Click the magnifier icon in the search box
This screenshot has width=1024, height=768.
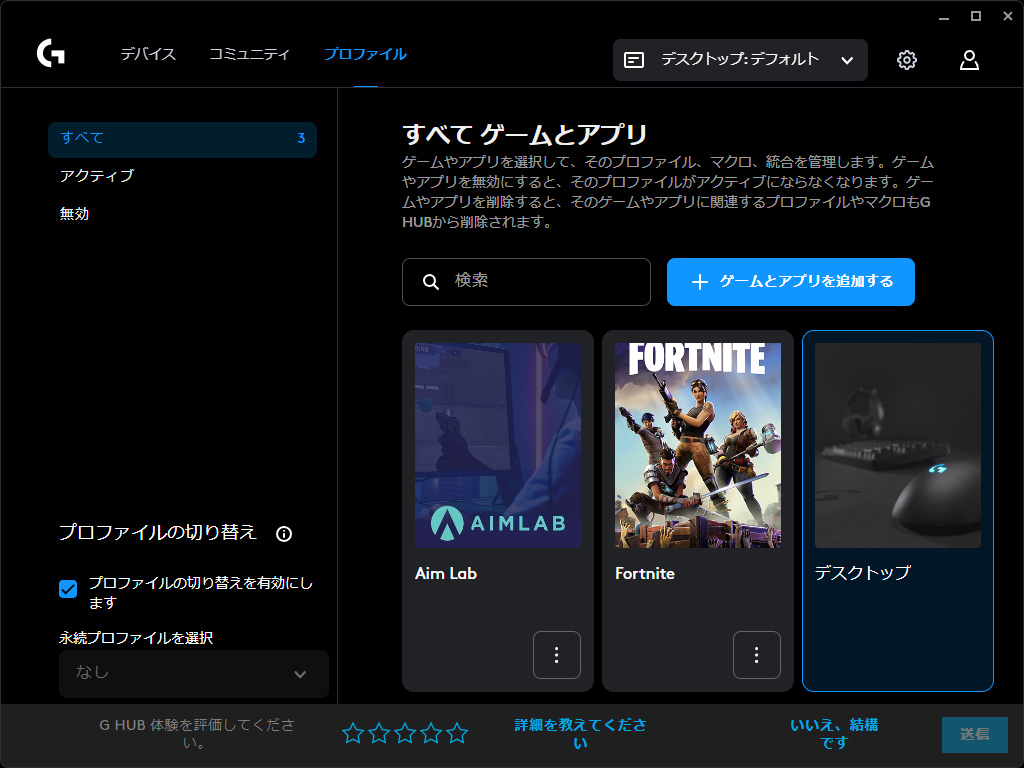[431, 282]
